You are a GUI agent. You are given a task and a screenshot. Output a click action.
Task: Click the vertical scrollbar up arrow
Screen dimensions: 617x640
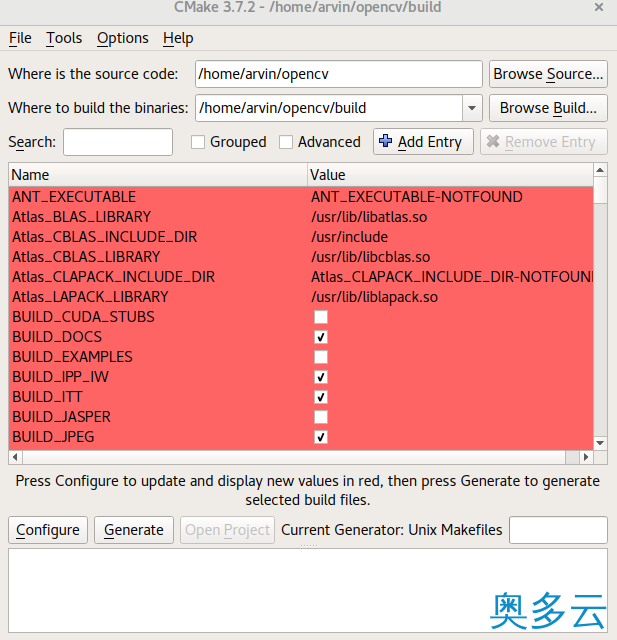tap(600, 170)
